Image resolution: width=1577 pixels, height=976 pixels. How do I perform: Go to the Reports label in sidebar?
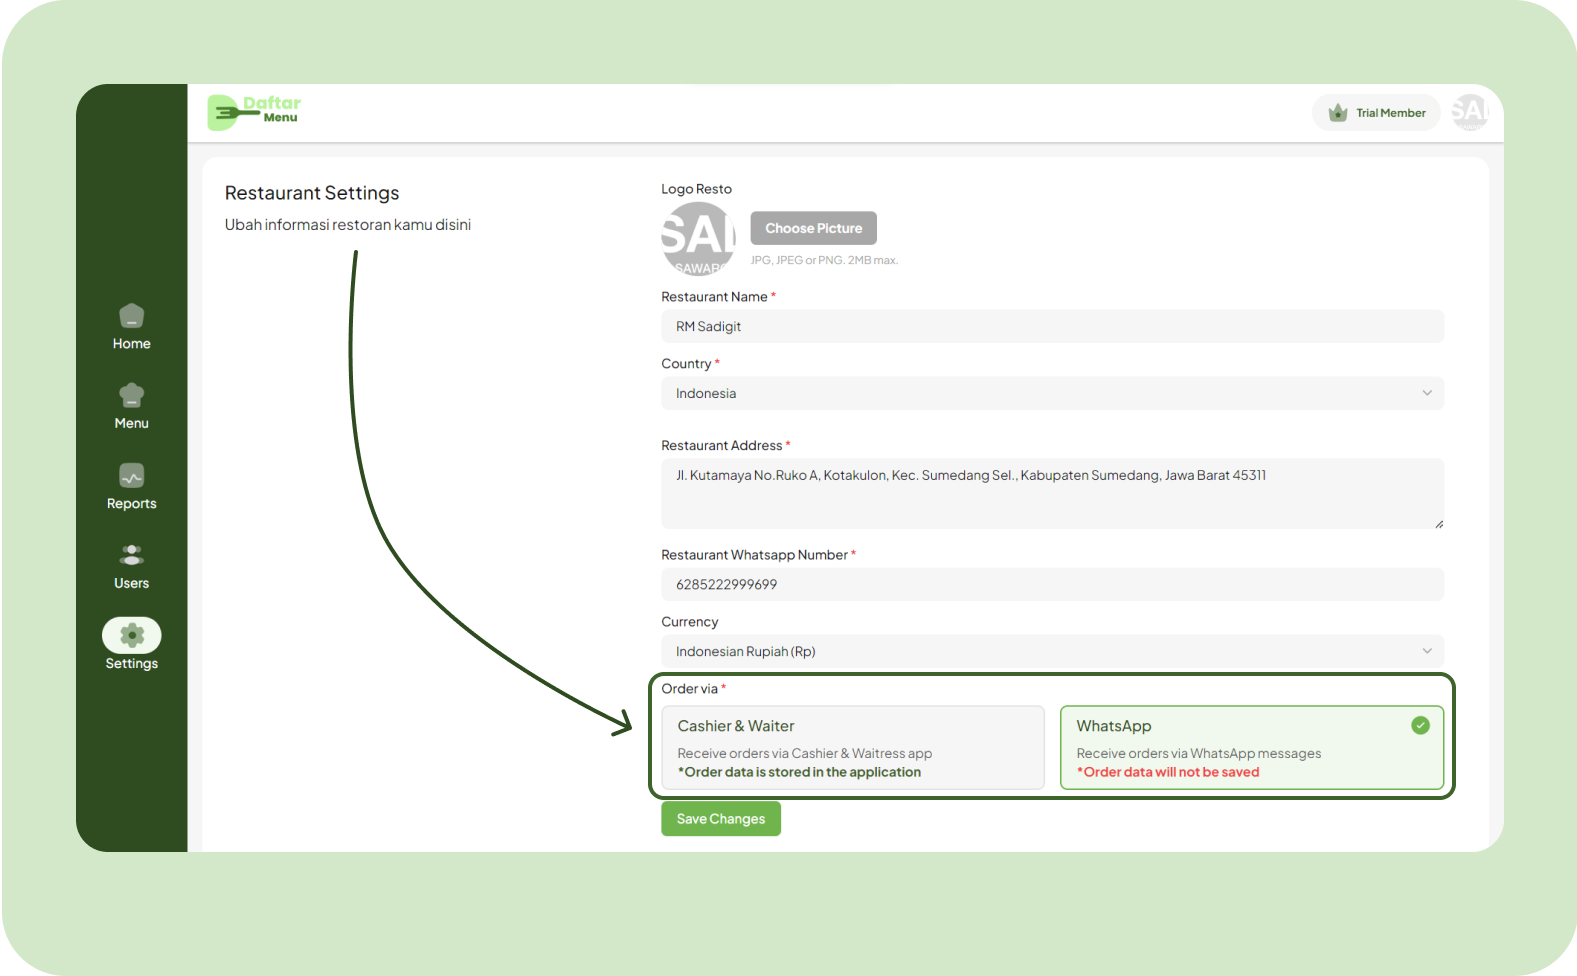131,504
